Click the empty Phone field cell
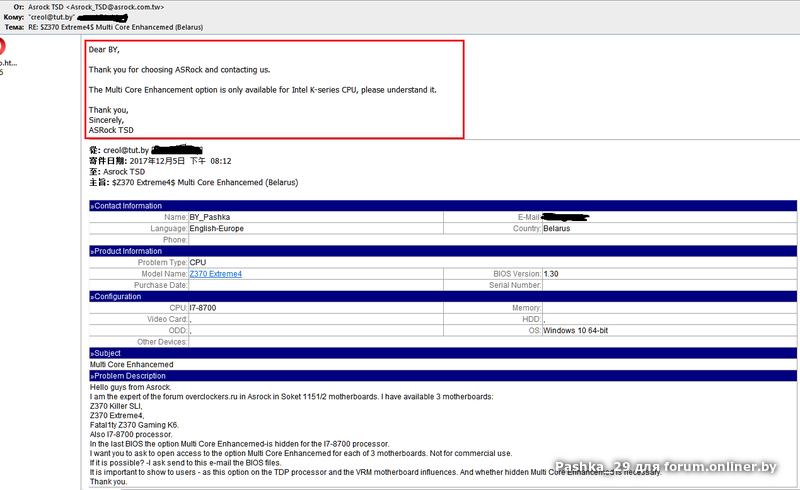The height and width of the screenshot is (490, 800). (492, 240)
